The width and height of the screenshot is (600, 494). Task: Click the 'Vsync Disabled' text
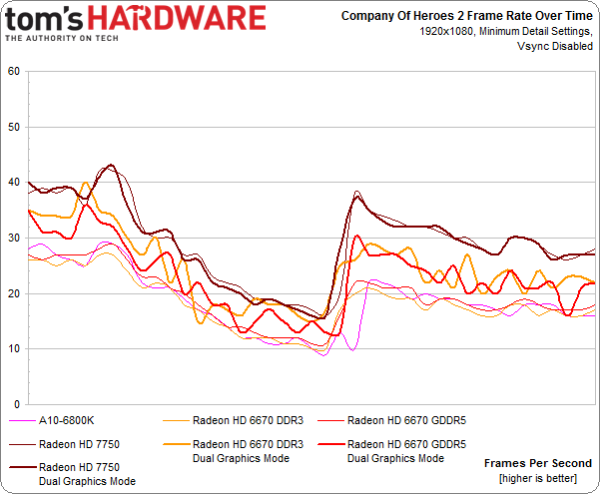pos(555,46)
